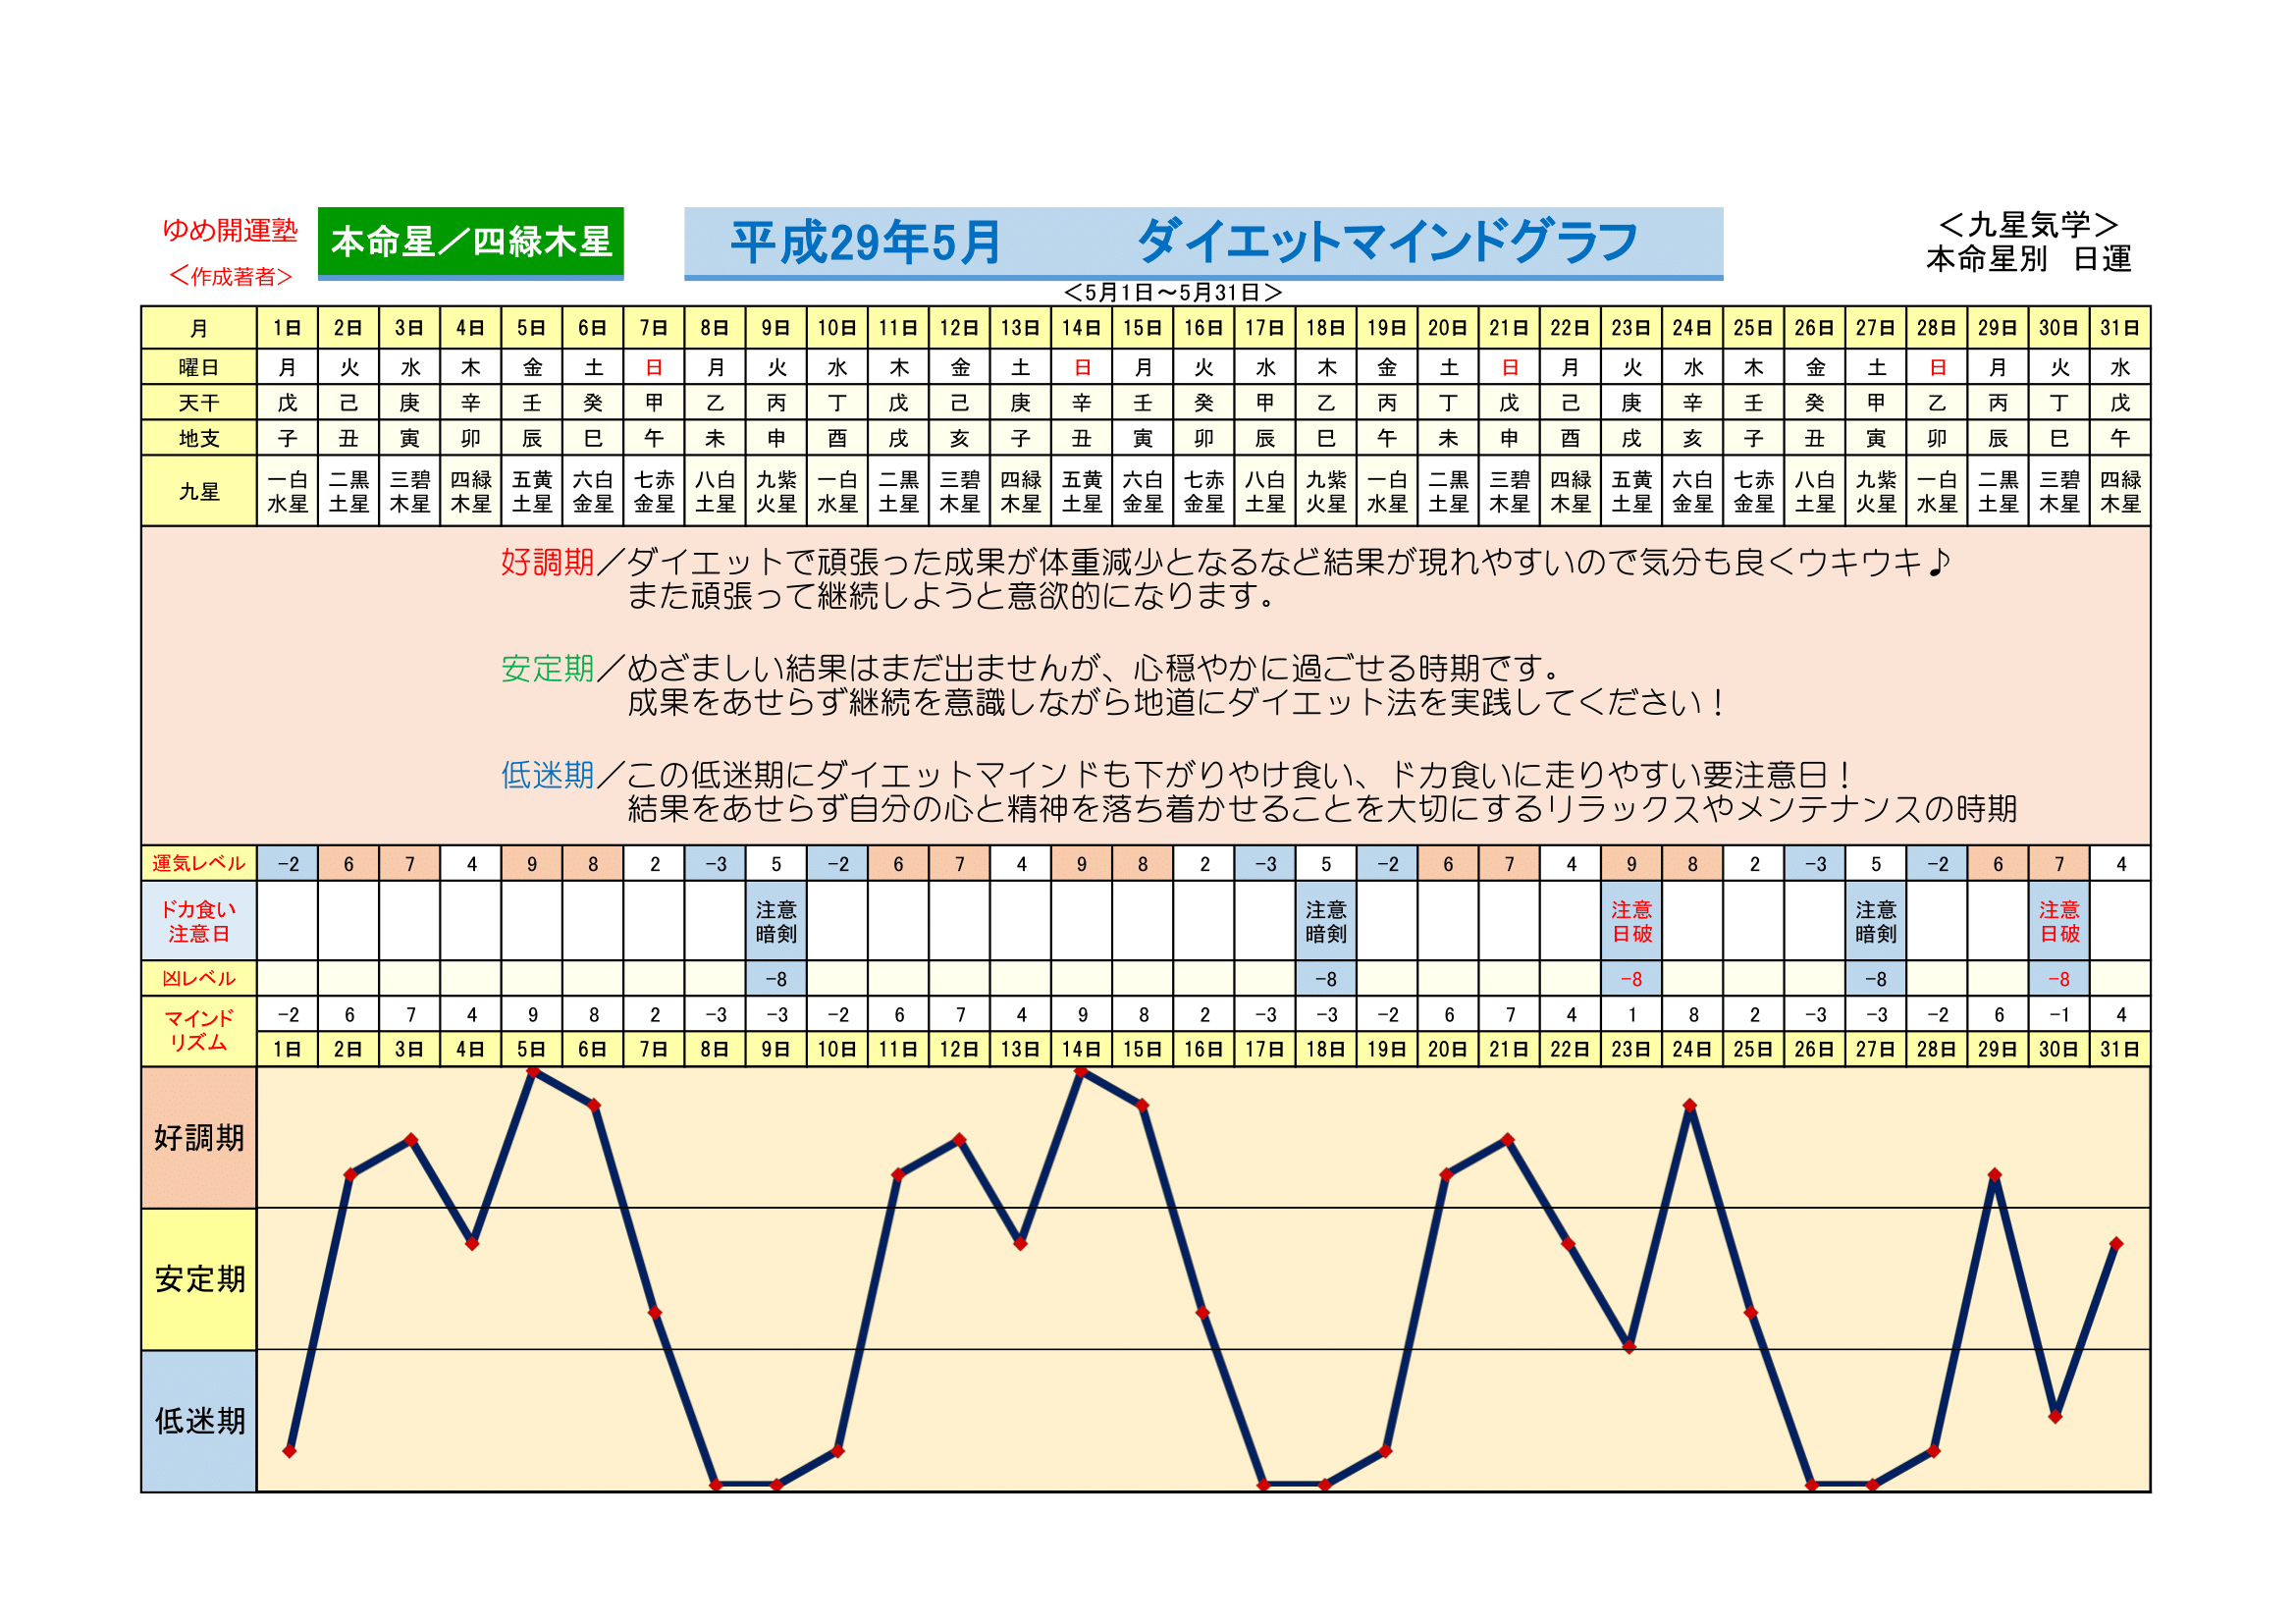Click the ＜九星気学＞ heading top right
Image resolution: width=2296 pixels, height=1624 pixels.
tap(2028, 225)
